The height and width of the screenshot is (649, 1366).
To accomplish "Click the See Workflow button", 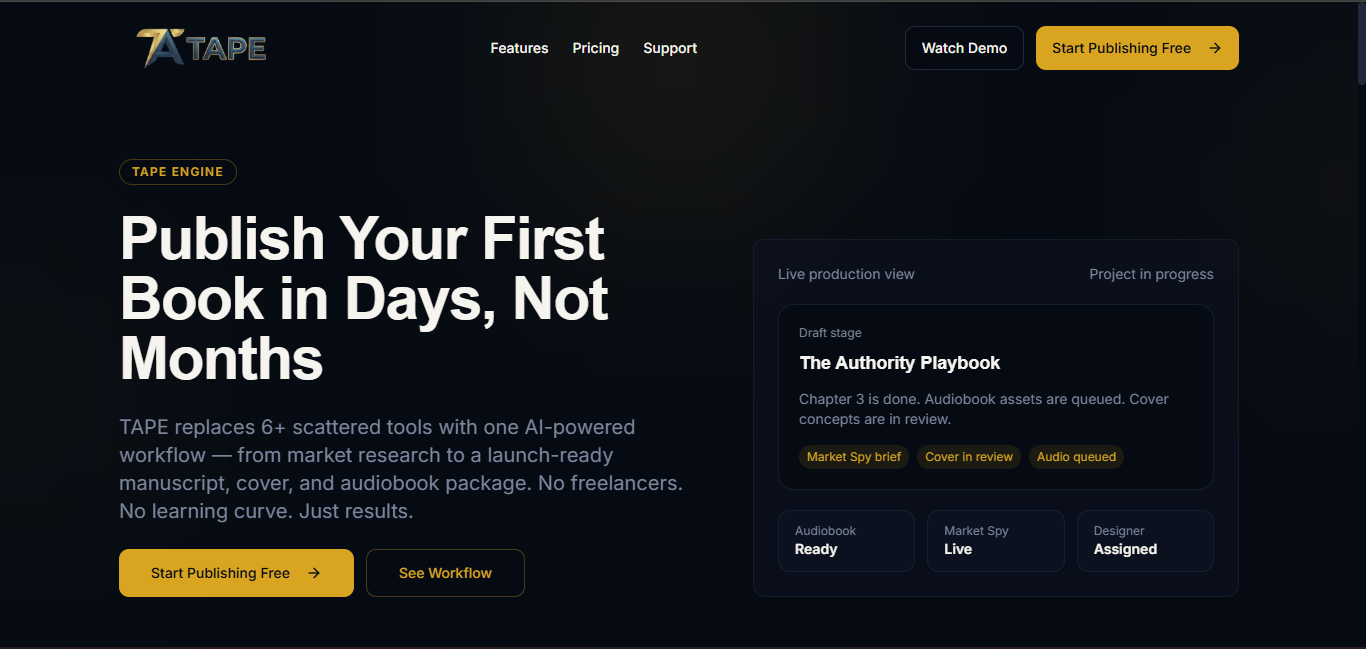I will click(445, 573).
